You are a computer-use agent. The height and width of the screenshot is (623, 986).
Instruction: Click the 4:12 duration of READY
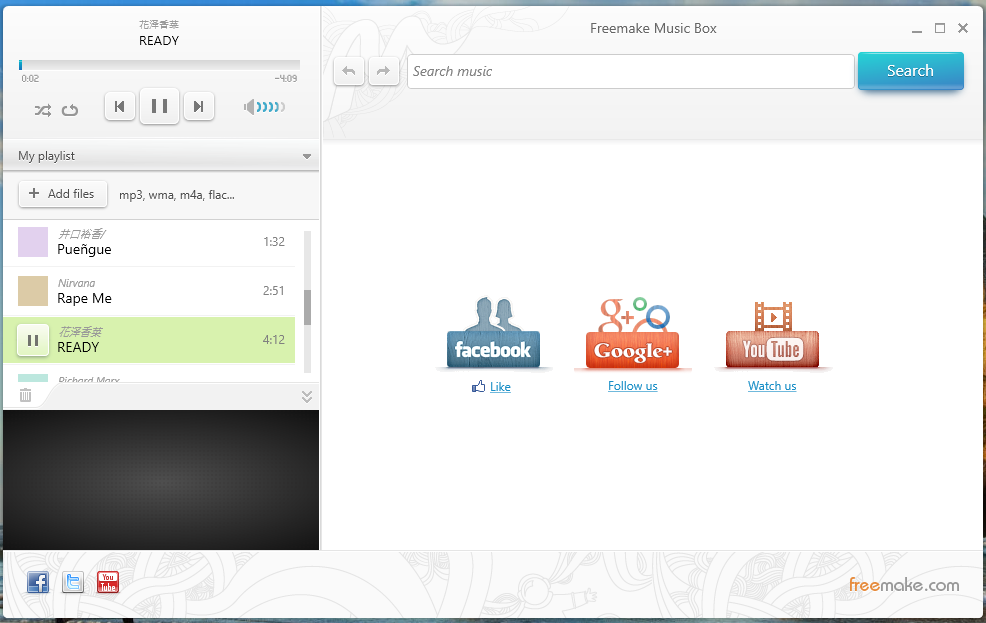(x=274, y=339)
